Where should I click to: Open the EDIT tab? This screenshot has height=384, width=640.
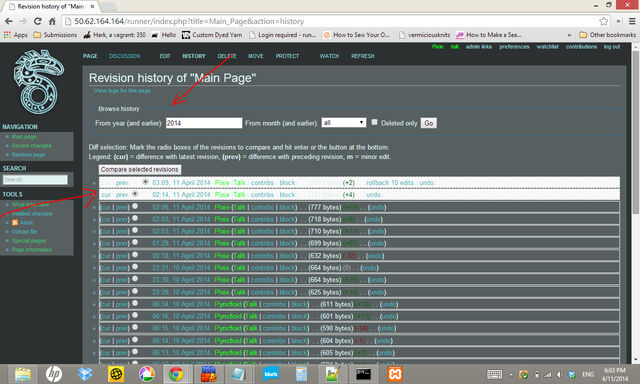pyautogui.click(x=165, y=56)
